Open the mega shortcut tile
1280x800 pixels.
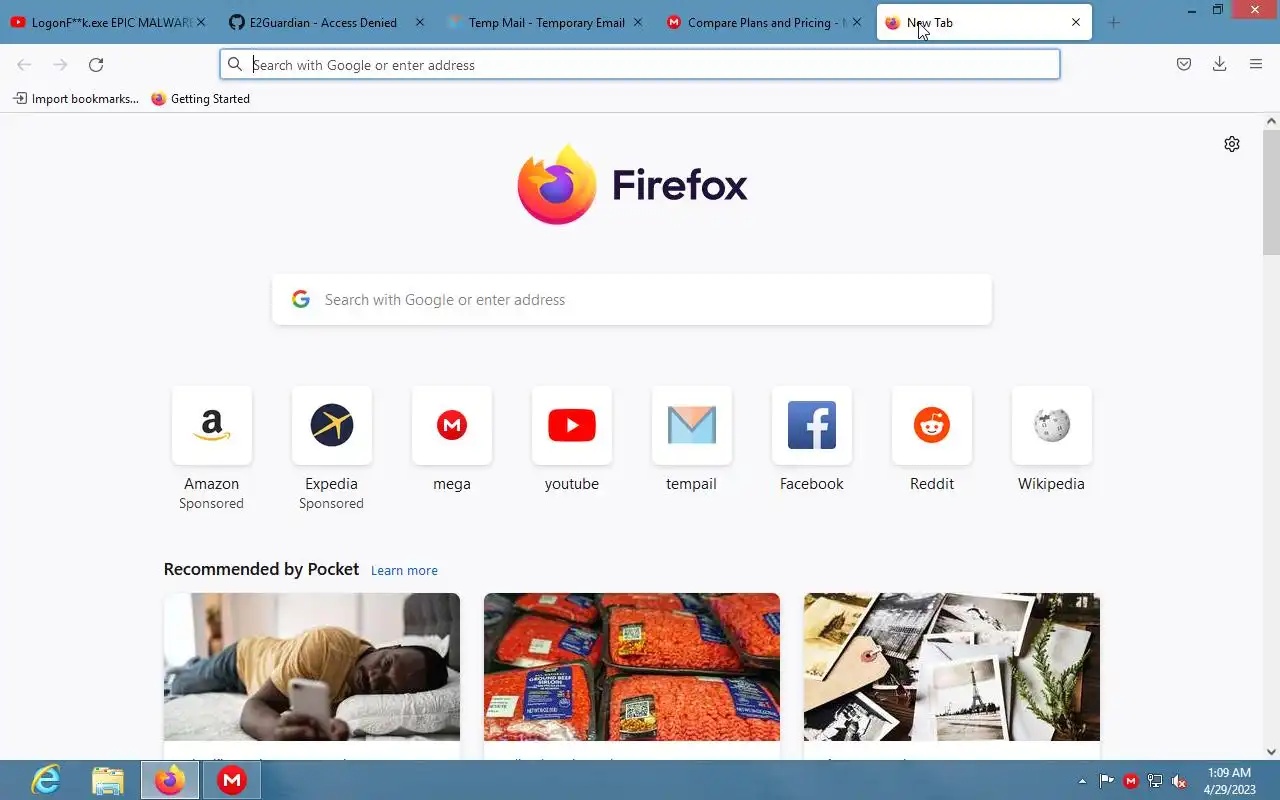coord(451,425)
